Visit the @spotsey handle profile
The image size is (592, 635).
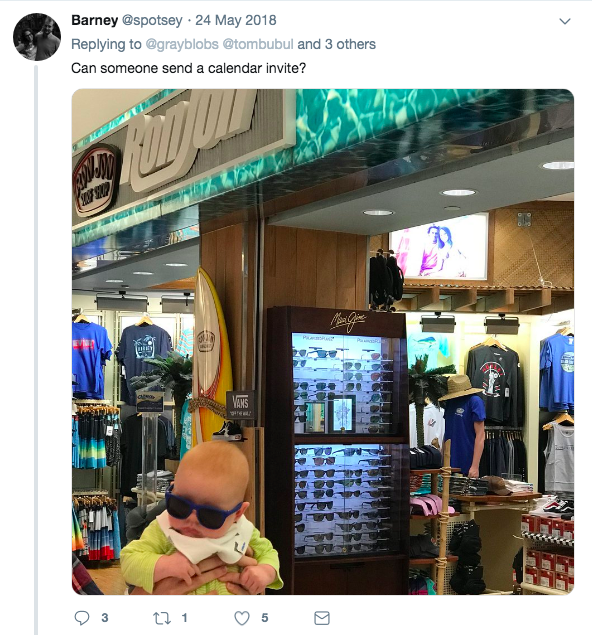(152, 20)
